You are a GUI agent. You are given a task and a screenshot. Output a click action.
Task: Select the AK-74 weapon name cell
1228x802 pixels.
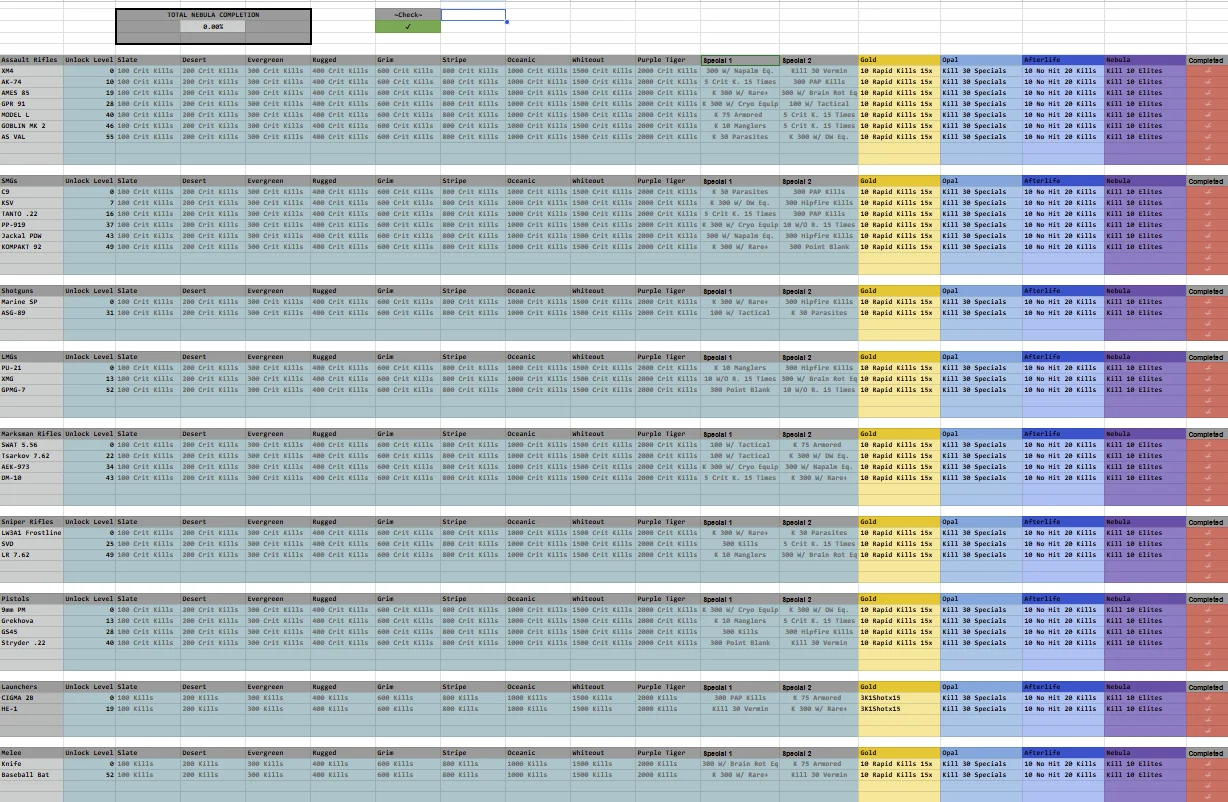[31, 82]
